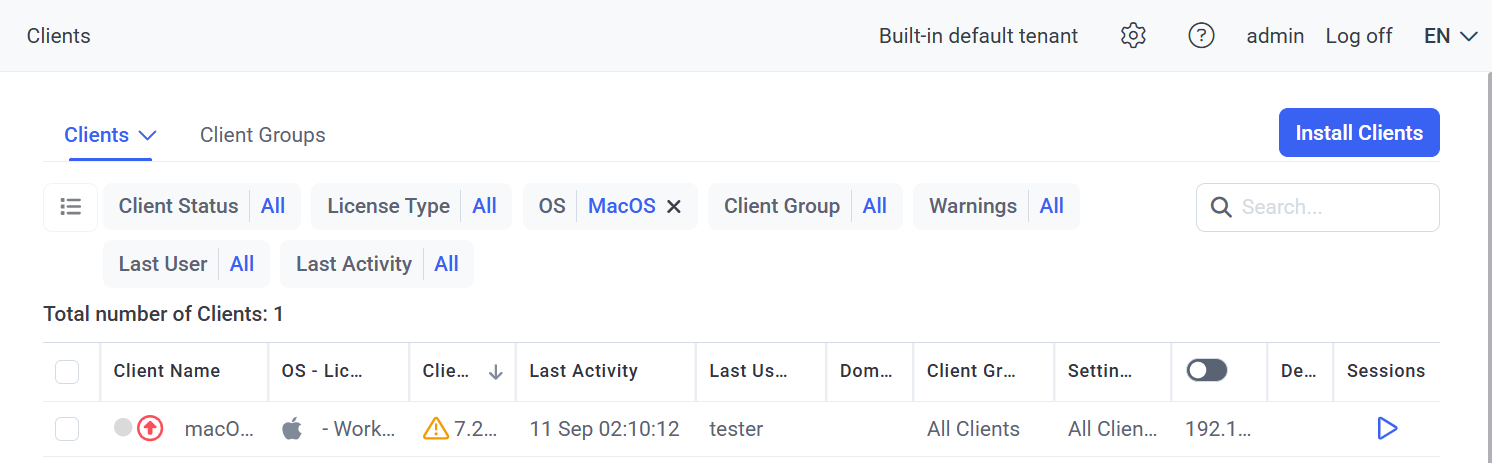This screenshot has height=463, width=1492.
Task: Click the Search input field
Action: pos(1330,207)
